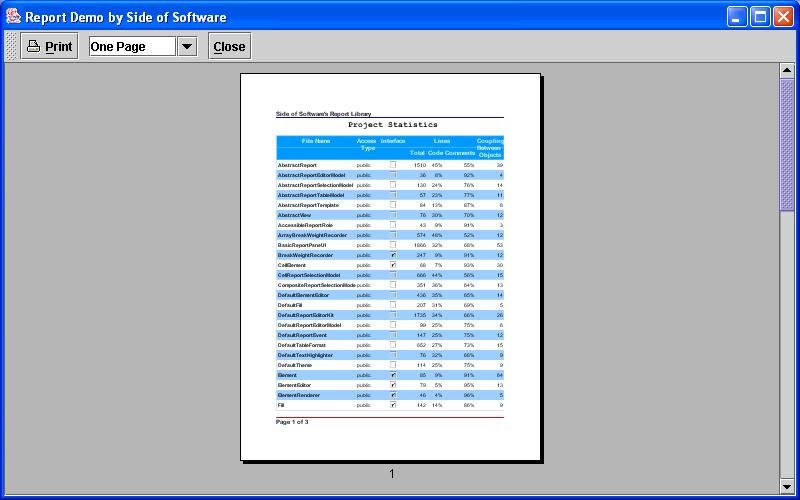Image resolution: width=800 pixels, height=500 pixels.
Task: Click the AbstractReportSelectionModel row name
Action: 315,185
